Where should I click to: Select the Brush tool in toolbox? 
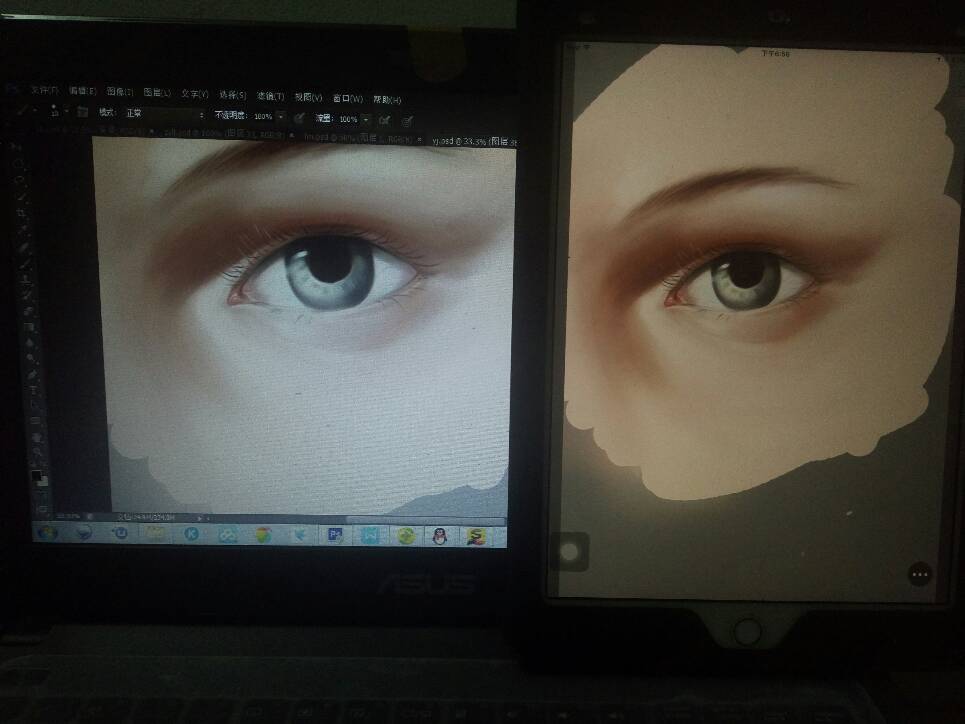pyautogui.click(x=25, y=262)
